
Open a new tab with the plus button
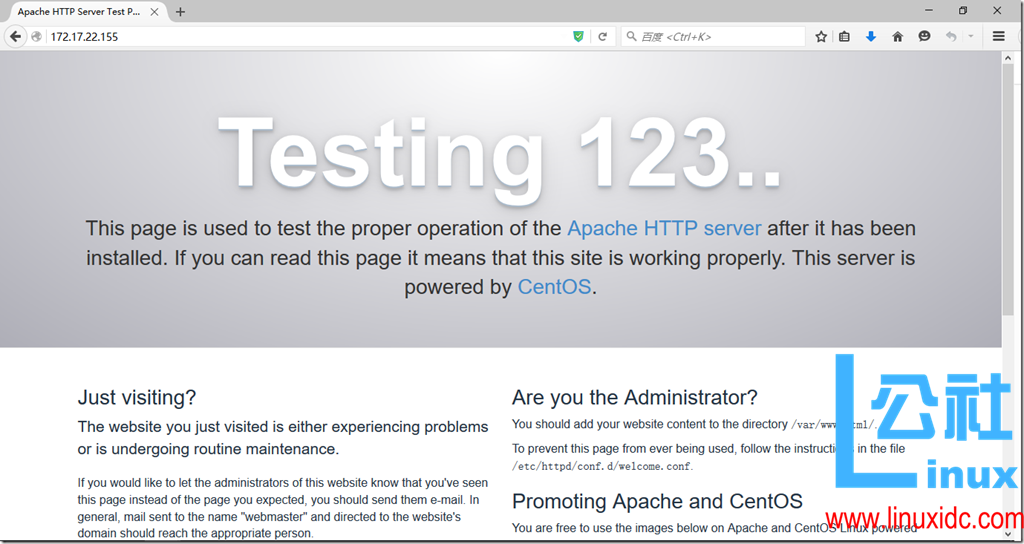click(180, 12)
